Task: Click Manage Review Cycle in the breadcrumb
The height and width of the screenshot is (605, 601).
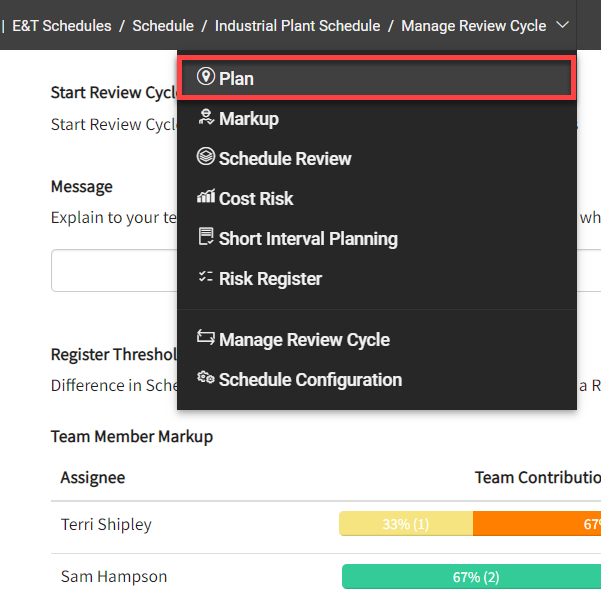Action: click(473, 26)
